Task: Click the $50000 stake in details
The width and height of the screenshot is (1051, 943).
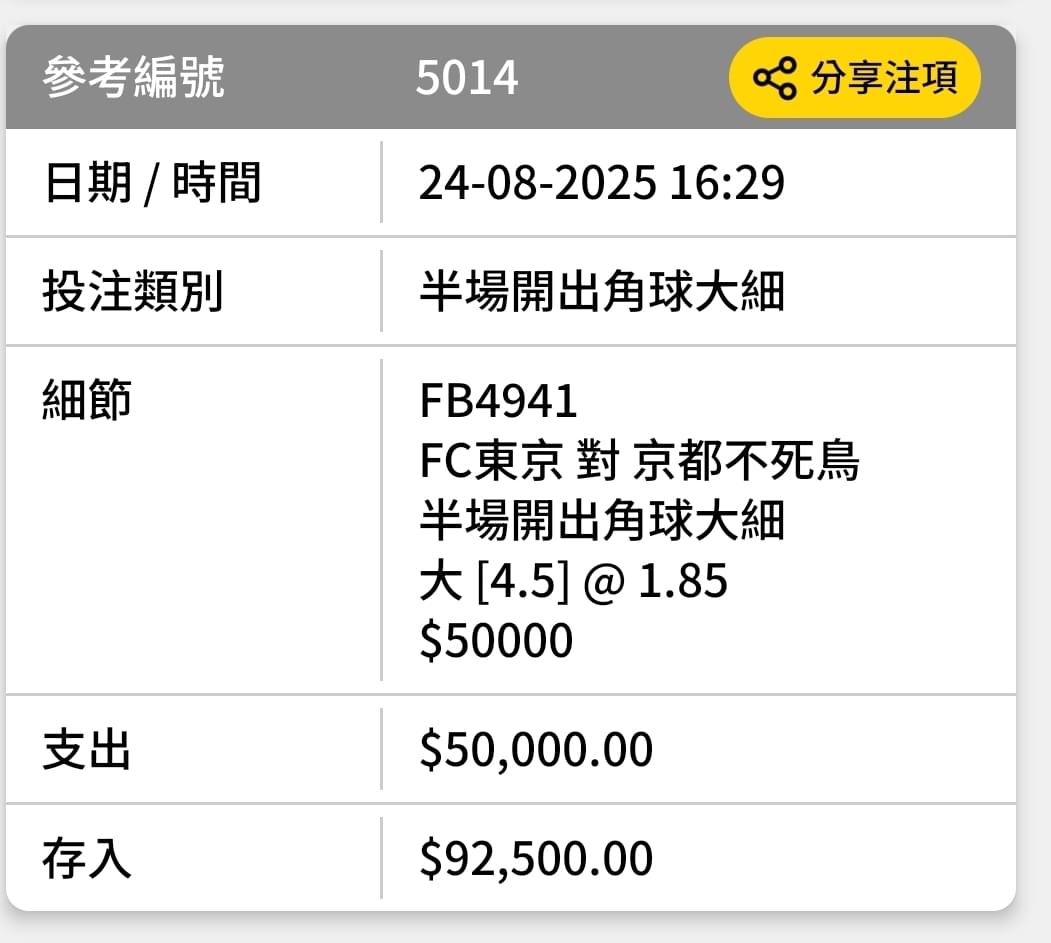Action: pyautogui.click(x=496, y=640)
